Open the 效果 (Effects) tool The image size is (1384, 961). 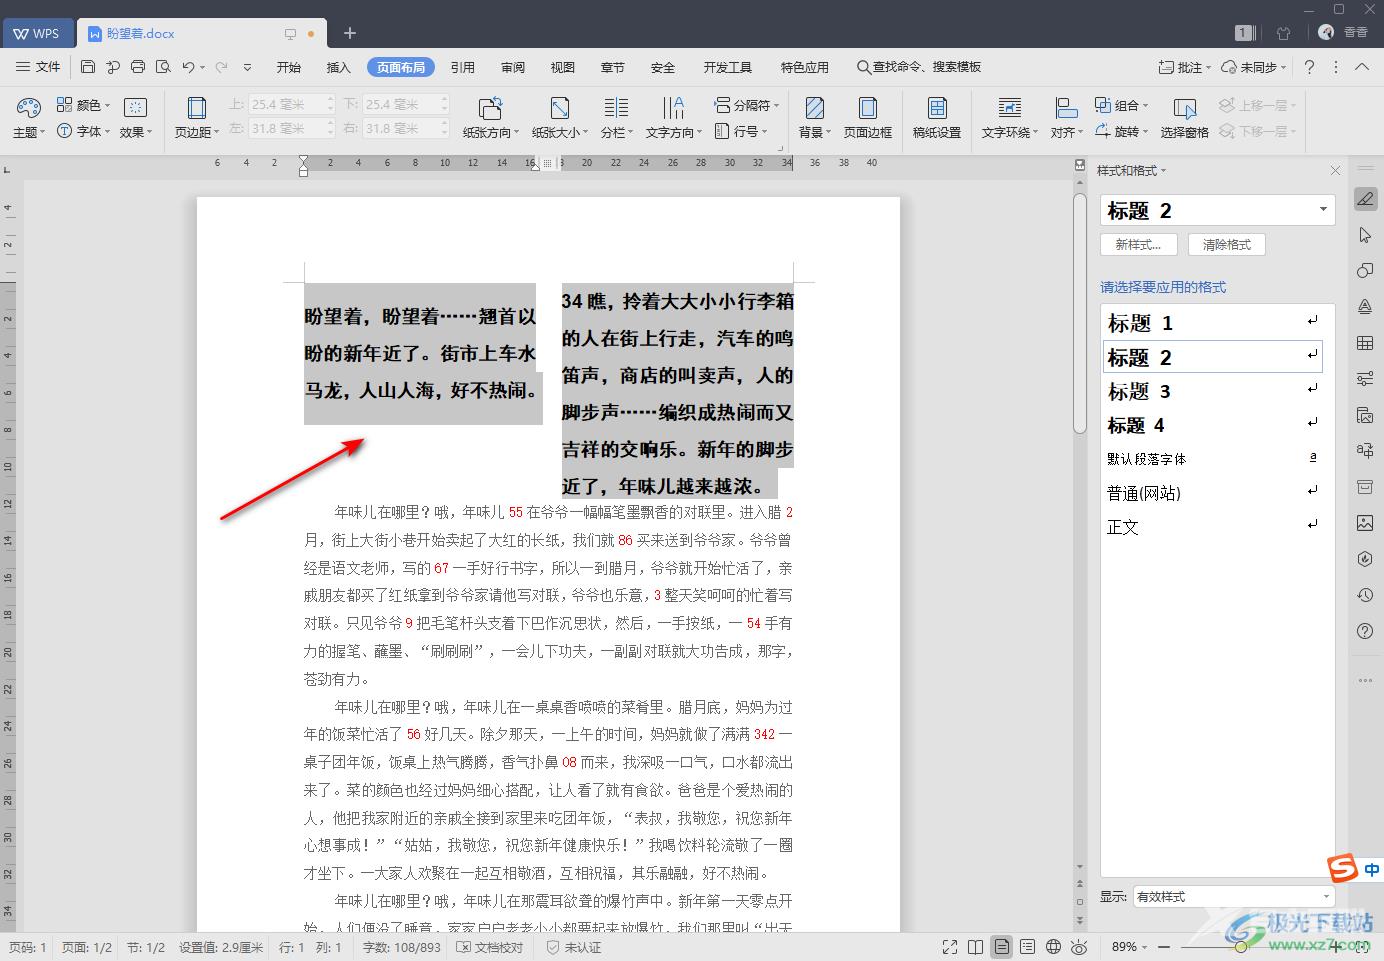pyautogui.click(x=135, y=117)
